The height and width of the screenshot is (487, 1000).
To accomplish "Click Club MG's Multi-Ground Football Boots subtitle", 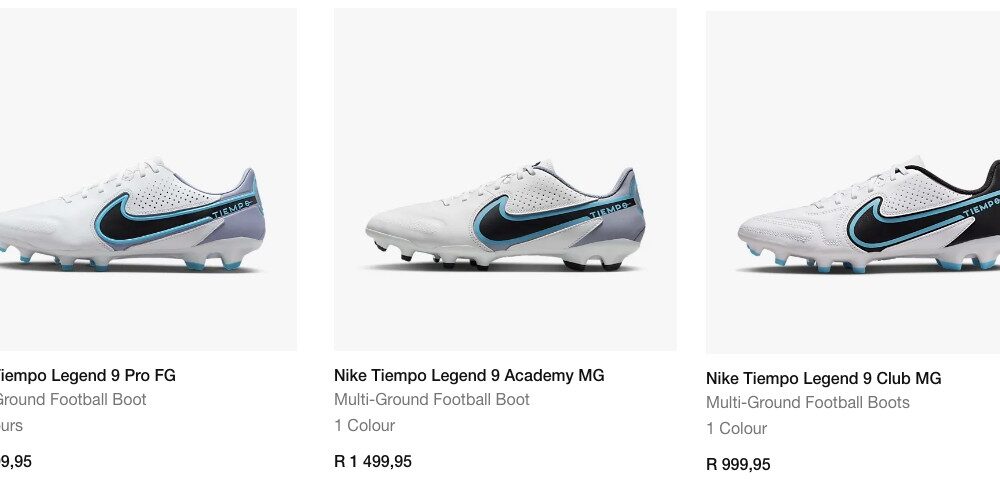I will click(808, 403).
